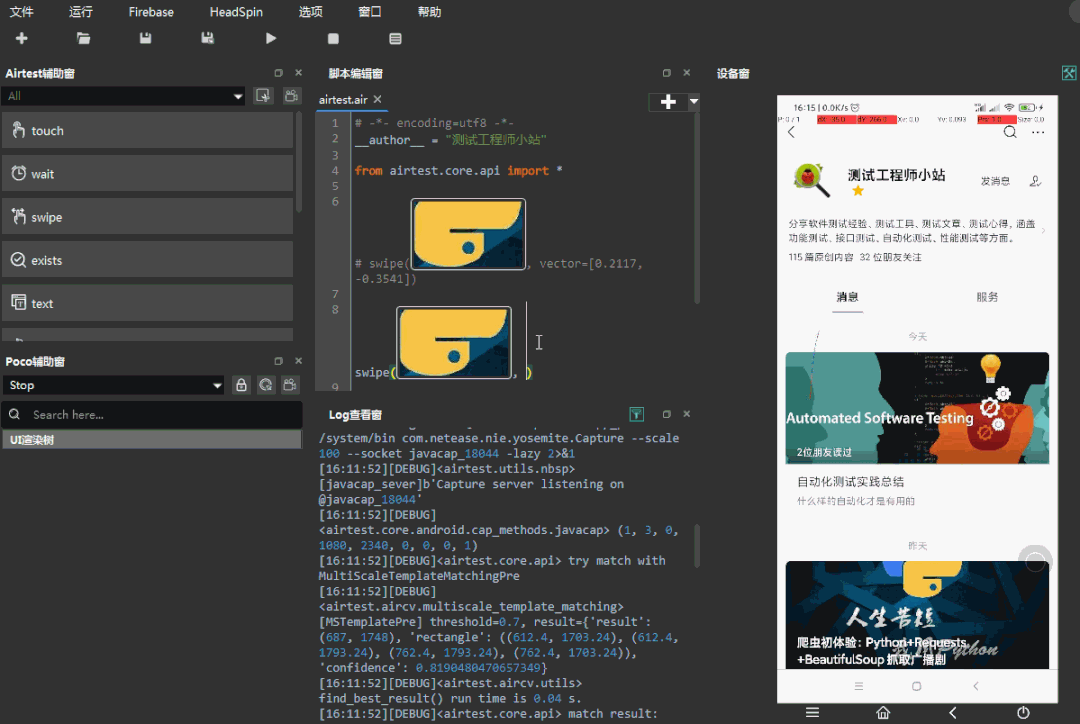Switch to the airtest.air tab
Screen dimensions: 1080x724
click(x=343, y=100)
